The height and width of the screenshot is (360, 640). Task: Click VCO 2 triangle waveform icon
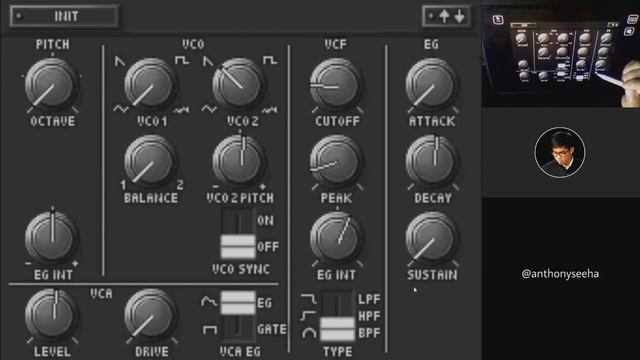209,109
